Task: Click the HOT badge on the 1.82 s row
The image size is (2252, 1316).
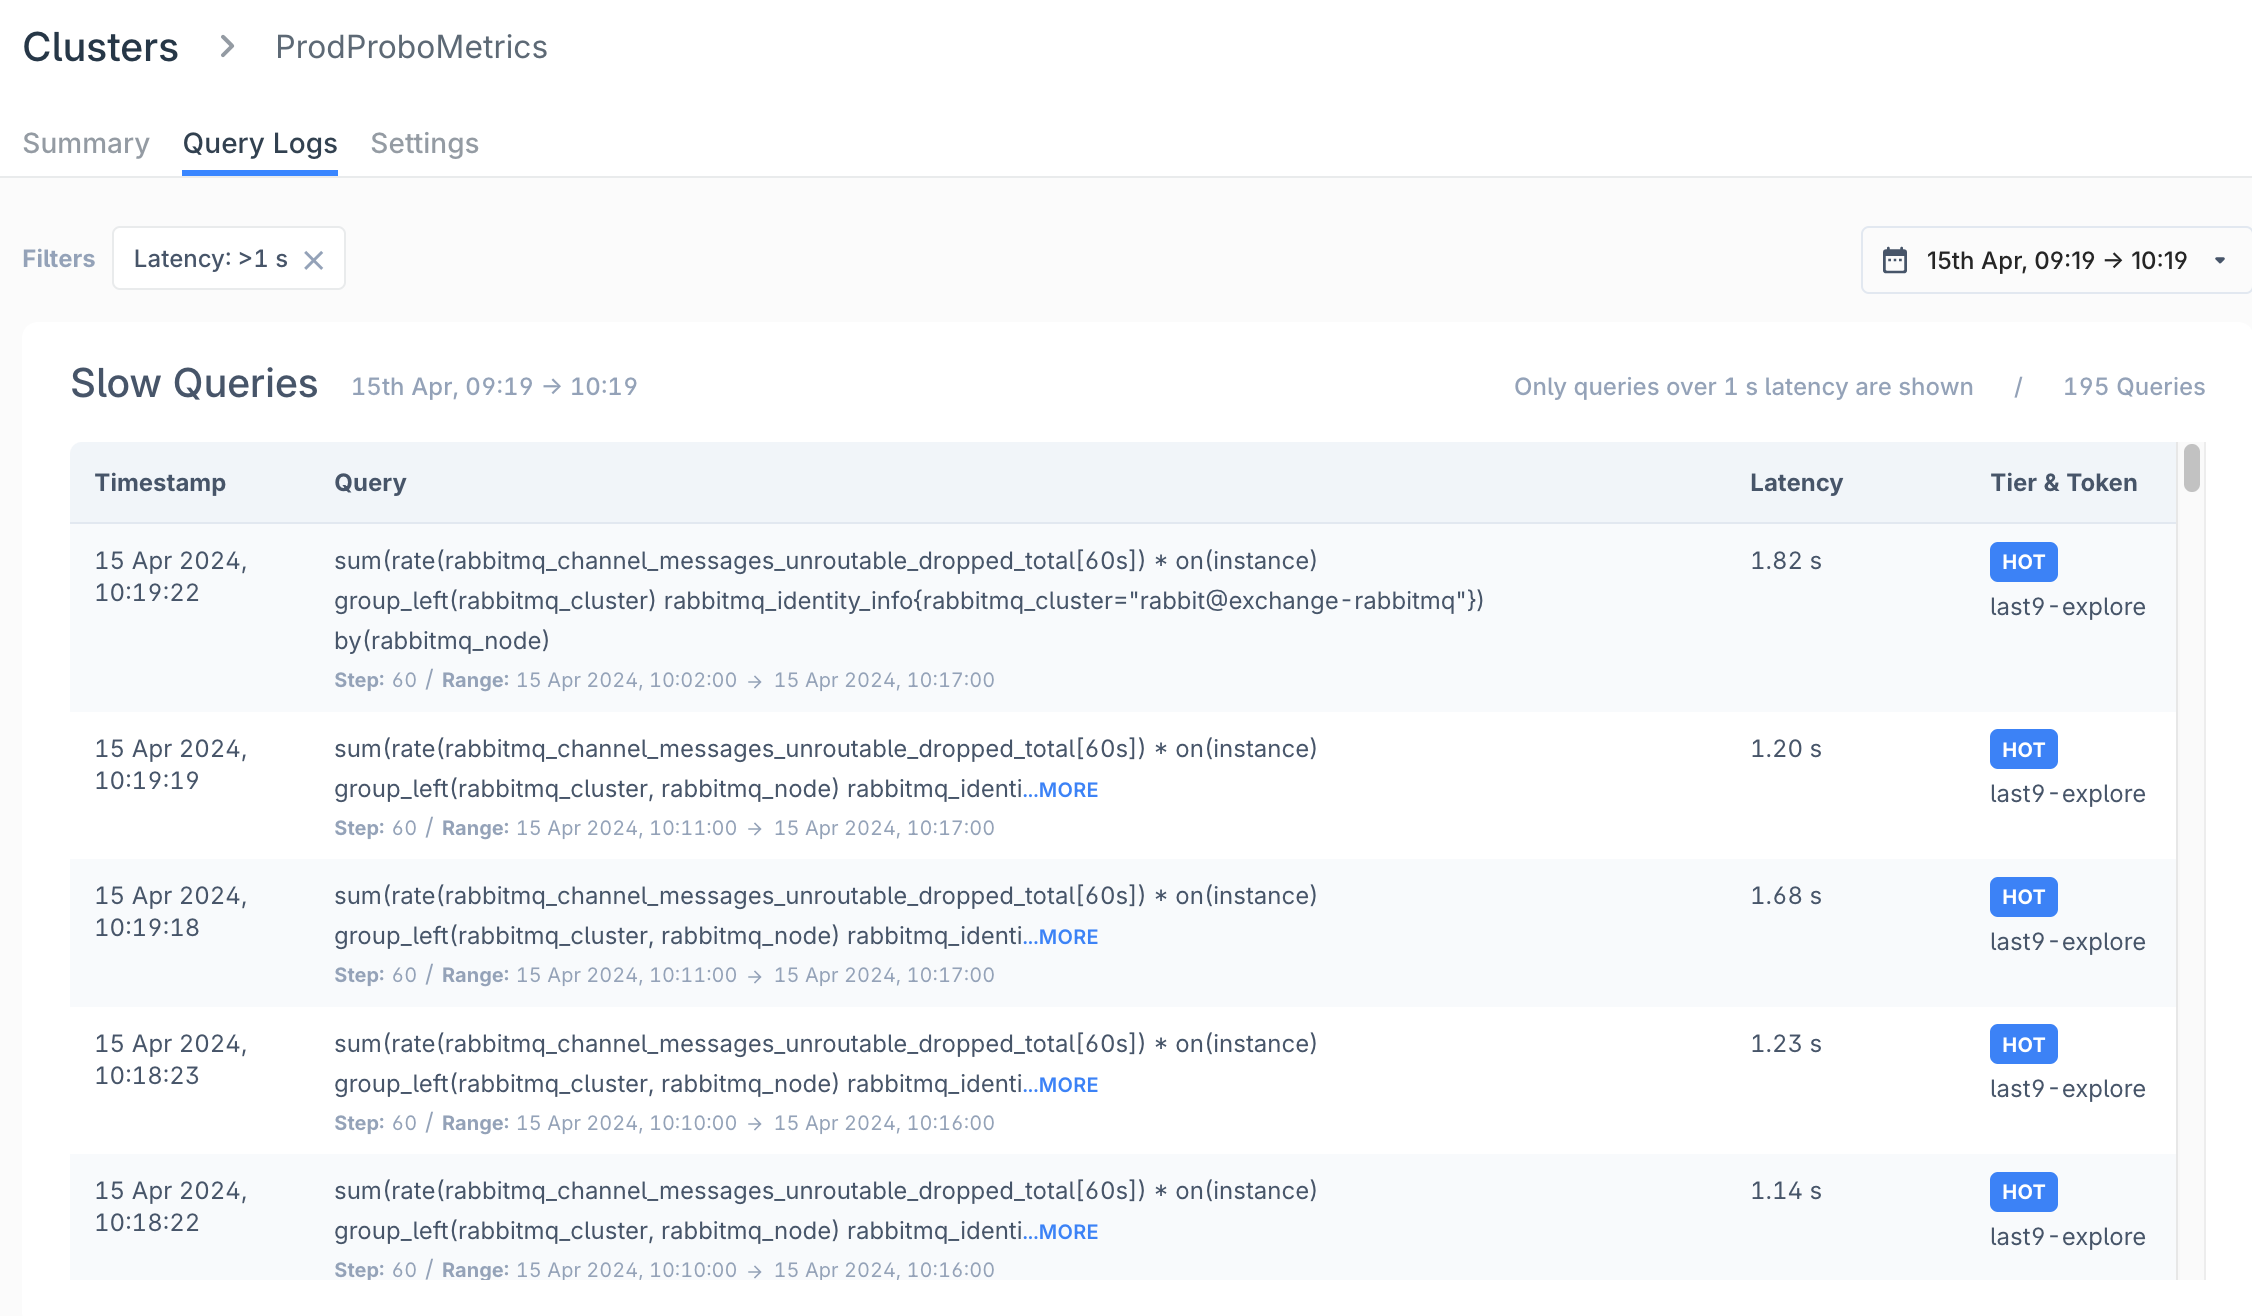Action: tap(2023, 562)
